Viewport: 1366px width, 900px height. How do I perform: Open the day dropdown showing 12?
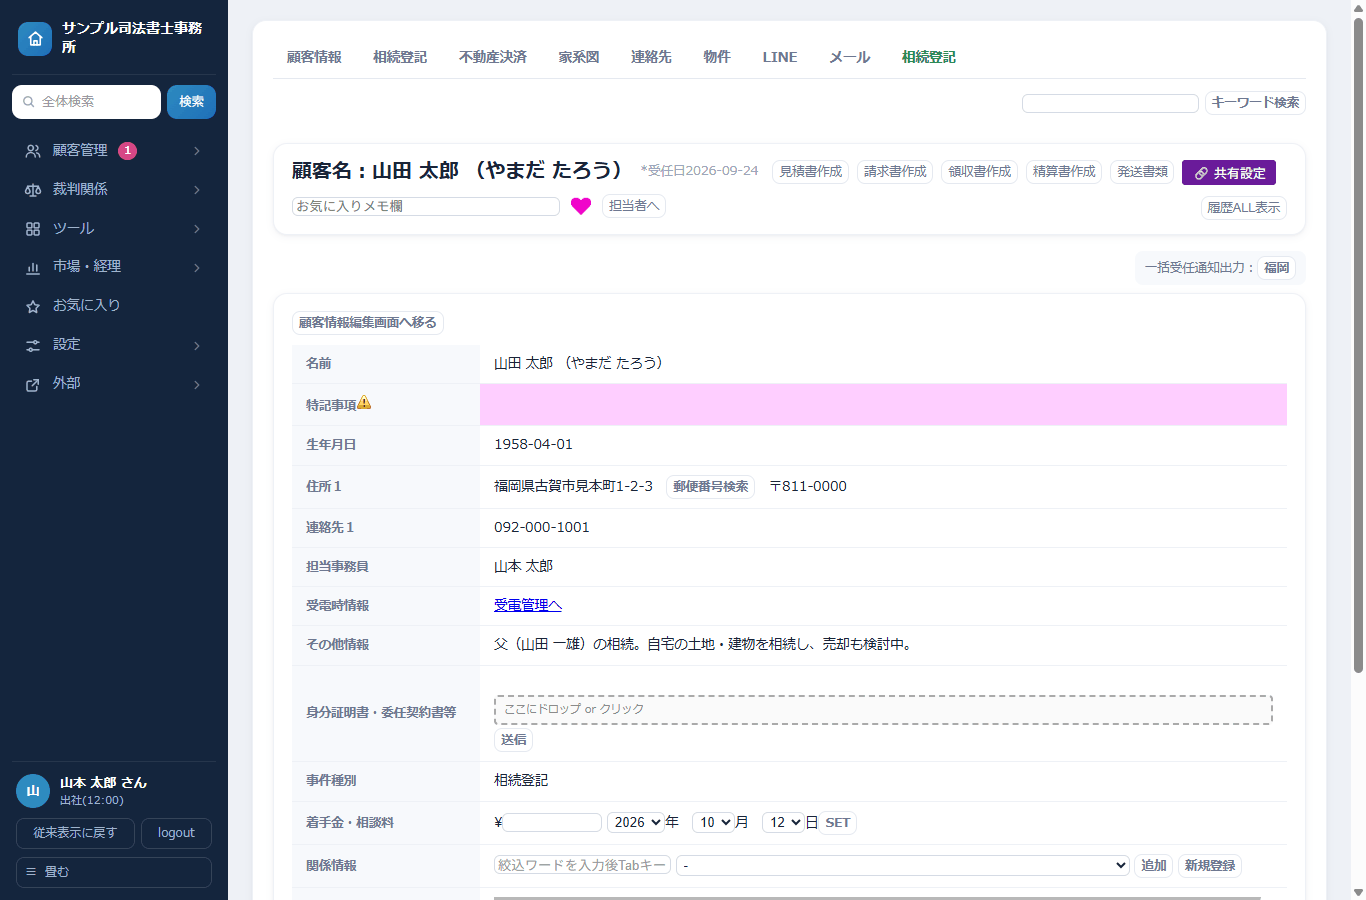pyautogui.click(x=783, y=823)
